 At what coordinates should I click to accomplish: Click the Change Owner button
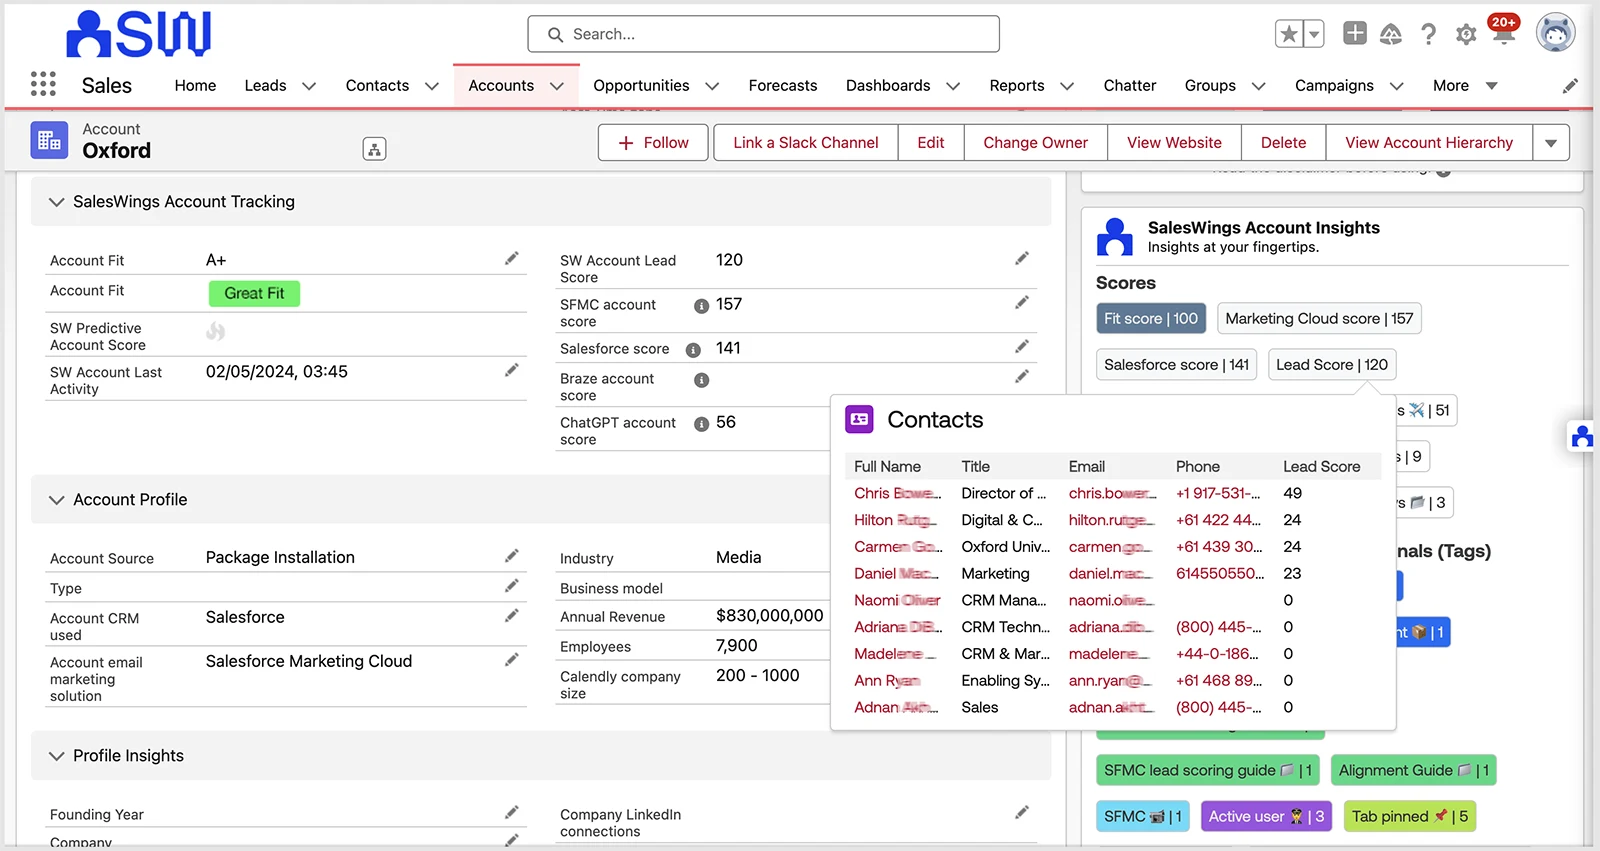click(x=1035, y=143)
